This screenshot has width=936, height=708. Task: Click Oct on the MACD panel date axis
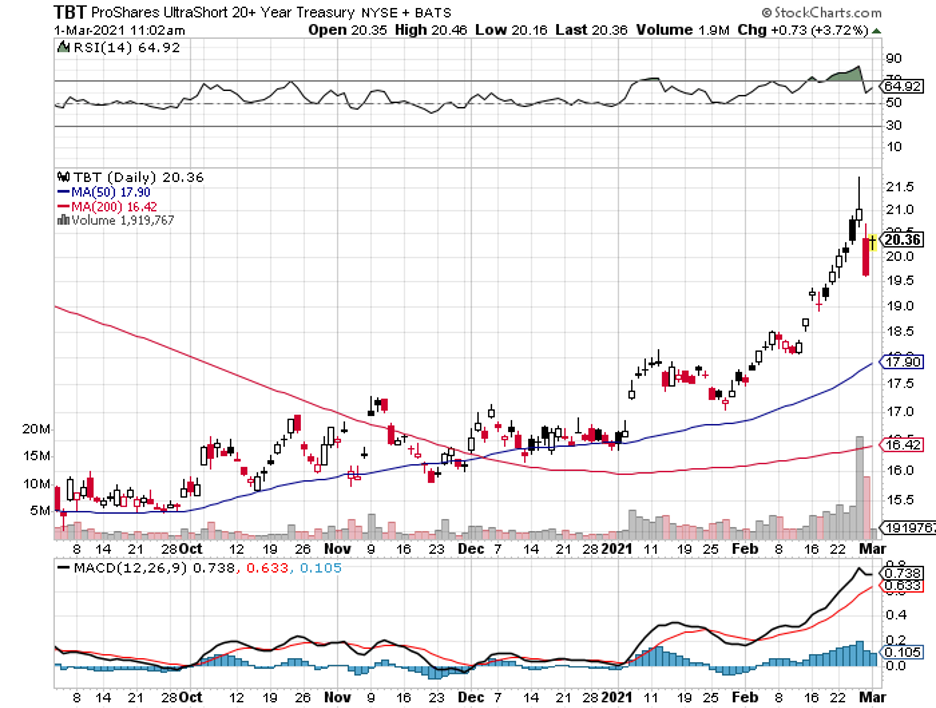point(191,697)
